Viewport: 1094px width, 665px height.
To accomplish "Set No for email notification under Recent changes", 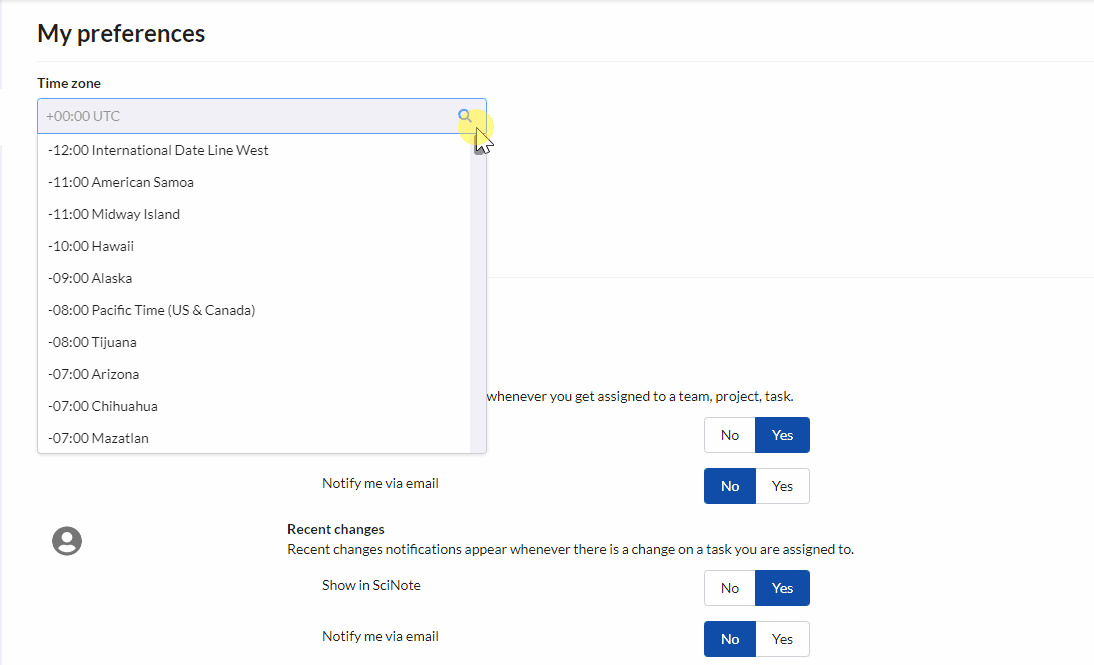I will (x=730, y=639).
